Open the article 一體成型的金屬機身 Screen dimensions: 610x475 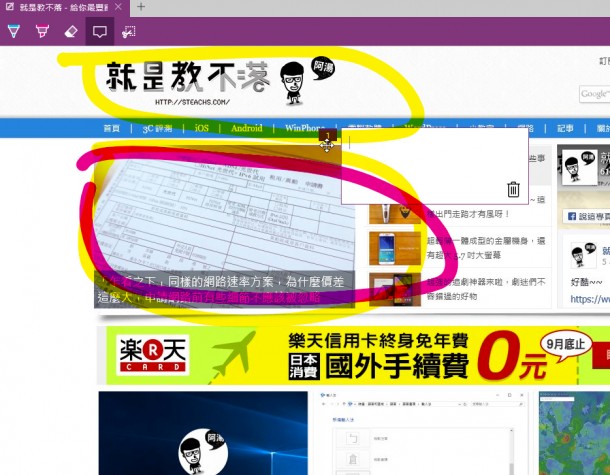click(486, 248)
